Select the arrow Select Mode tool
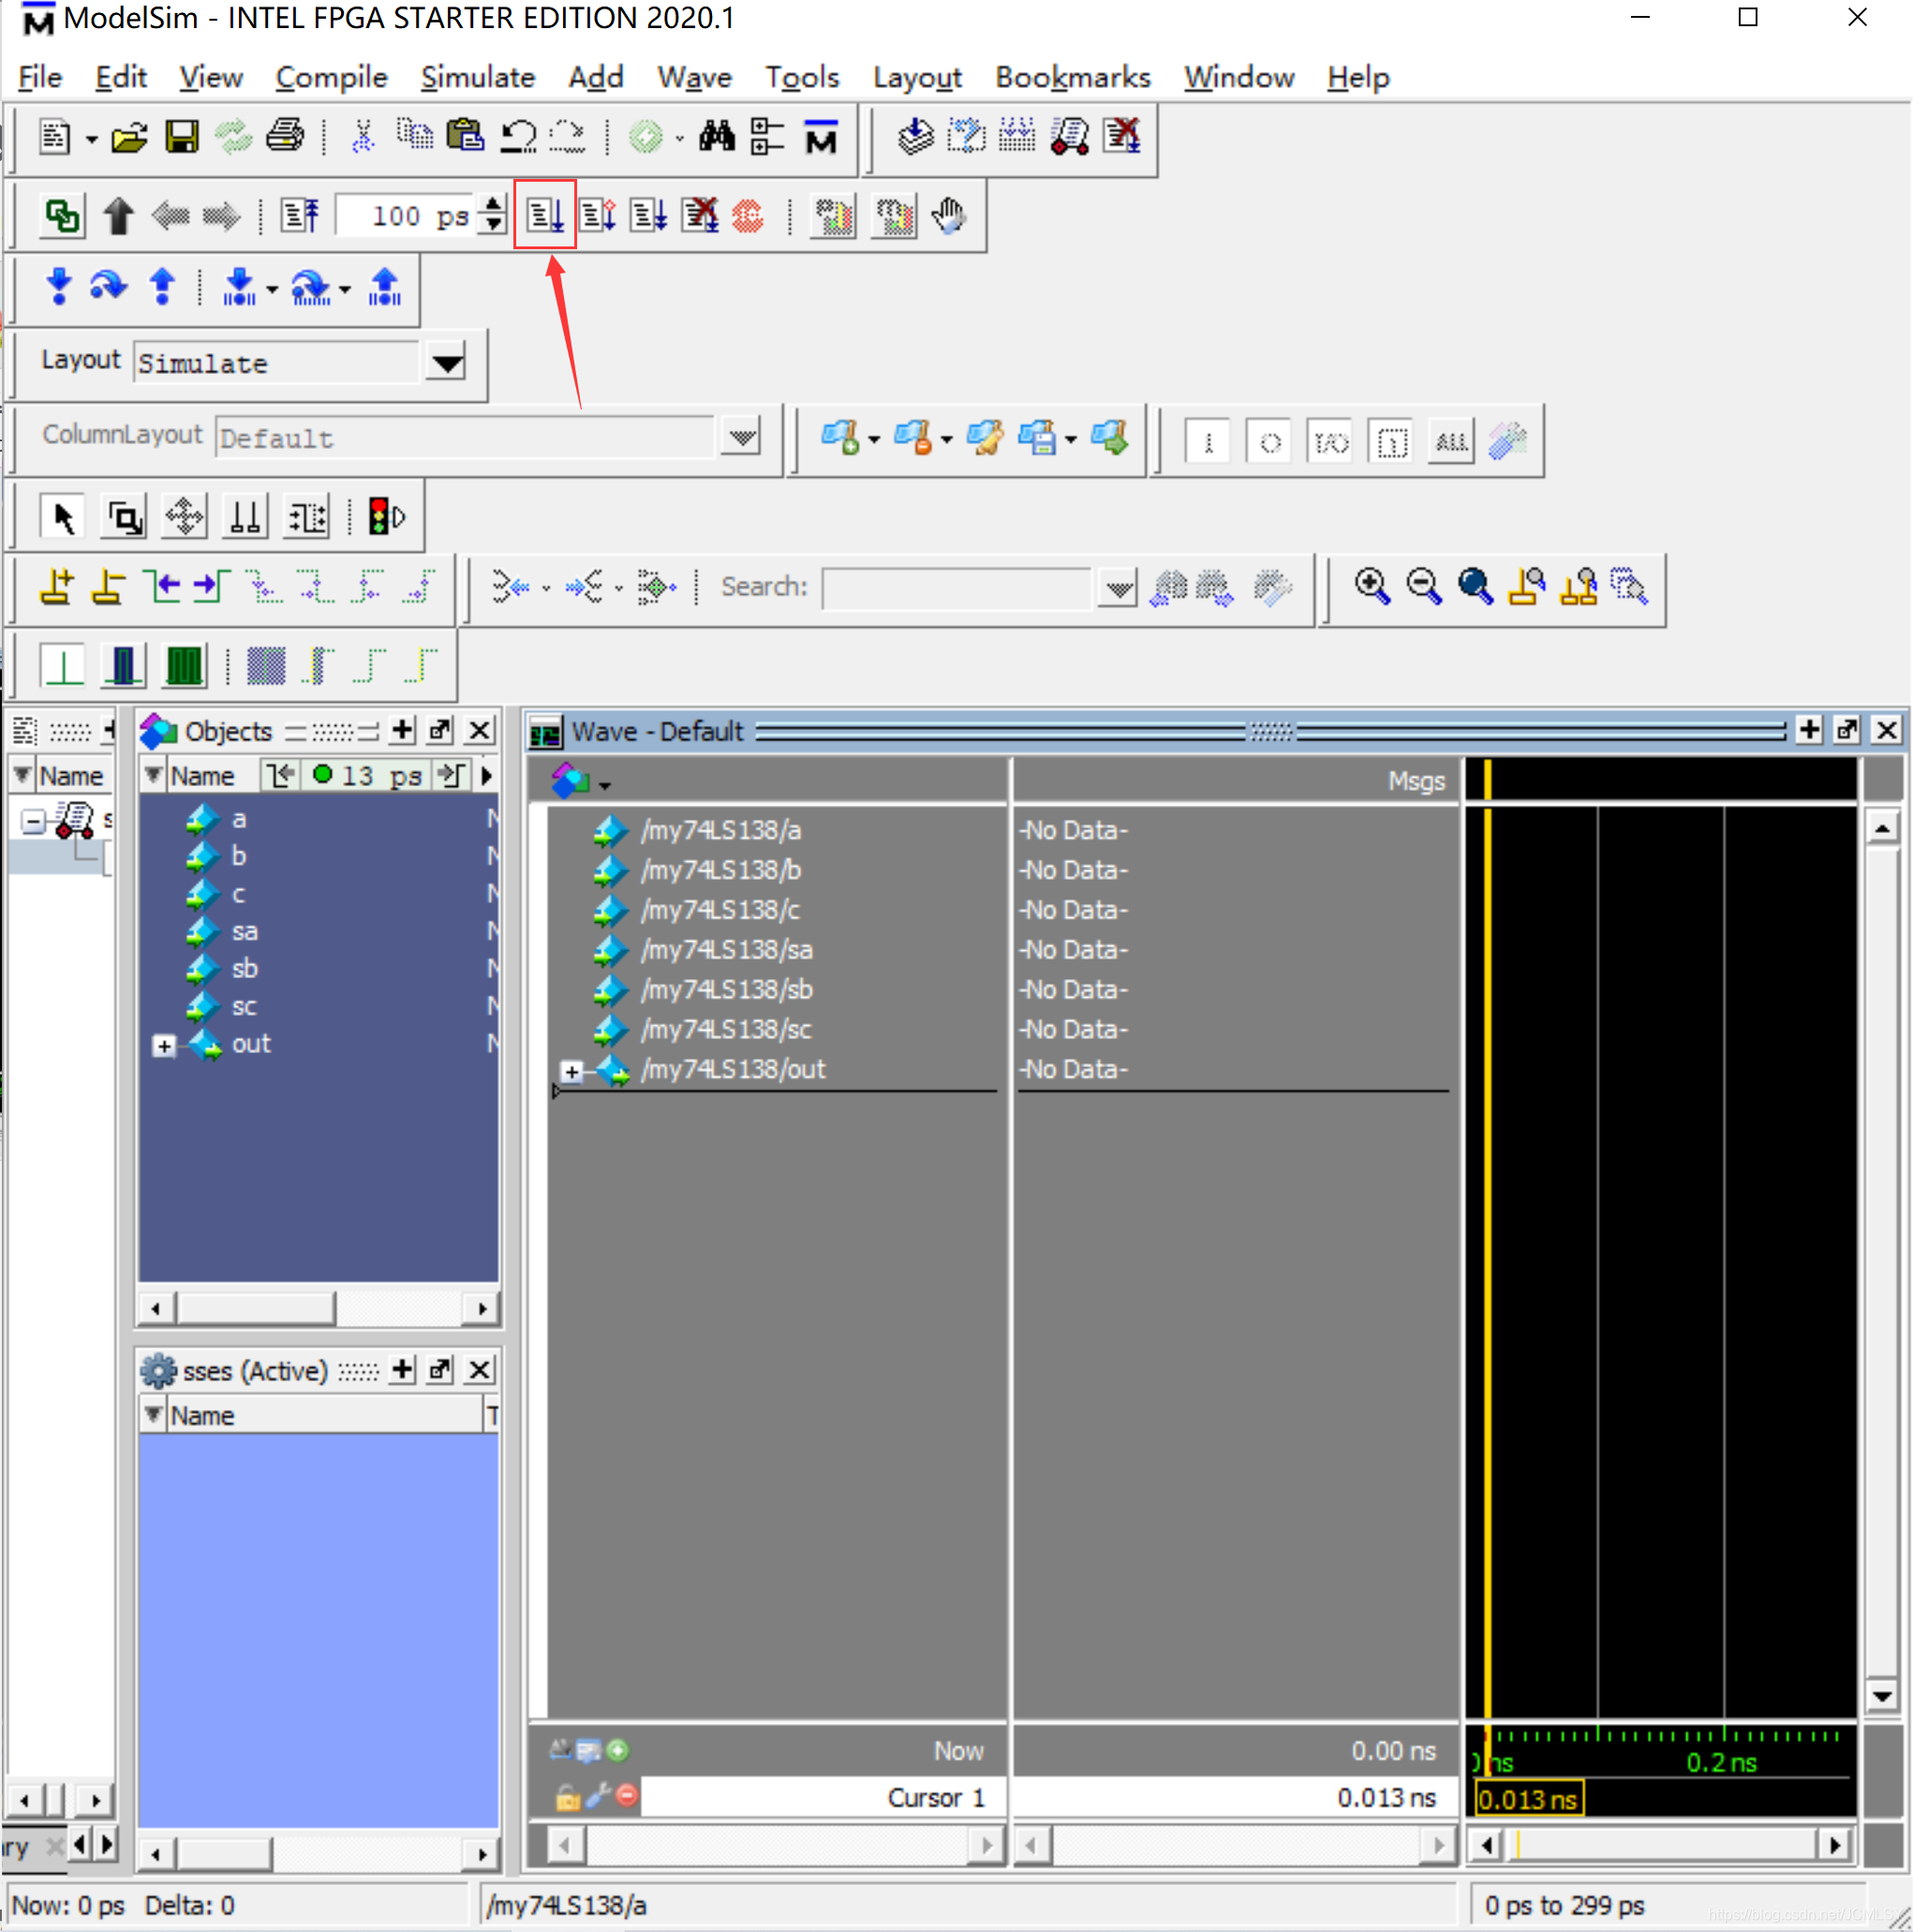This screenshot has height=1932, width=1913. 63,517
